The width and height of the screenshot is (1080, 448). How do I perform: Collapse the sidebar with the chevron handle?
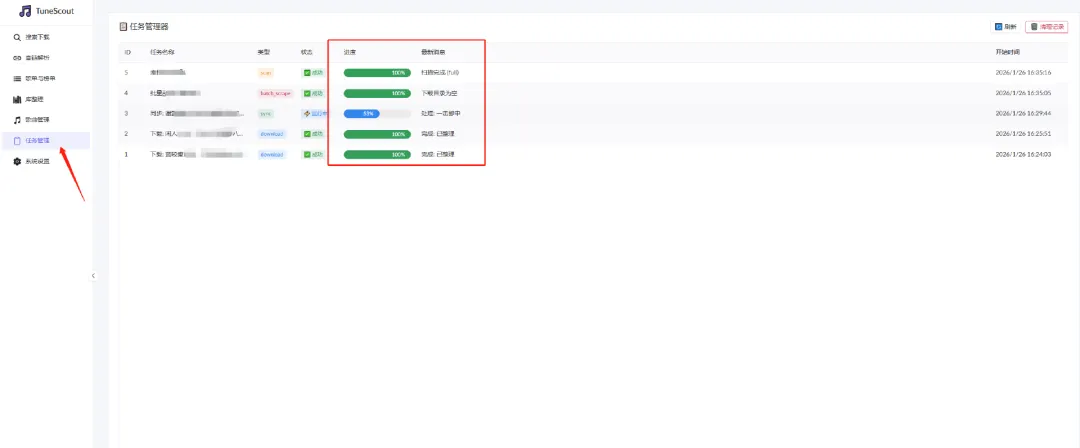pos(93,276)
